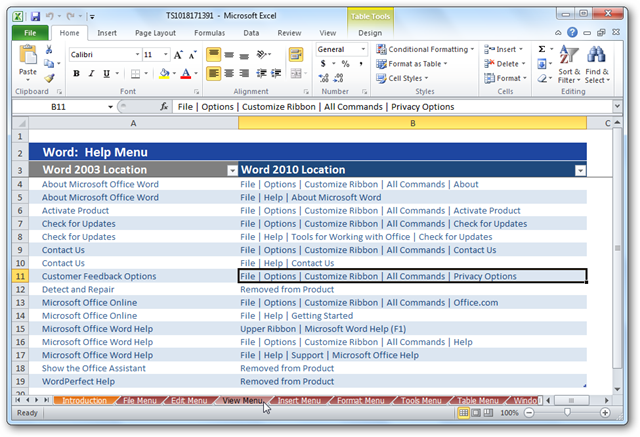
Task: Click the Format Painter brush icon
Action: pos(49,78)
